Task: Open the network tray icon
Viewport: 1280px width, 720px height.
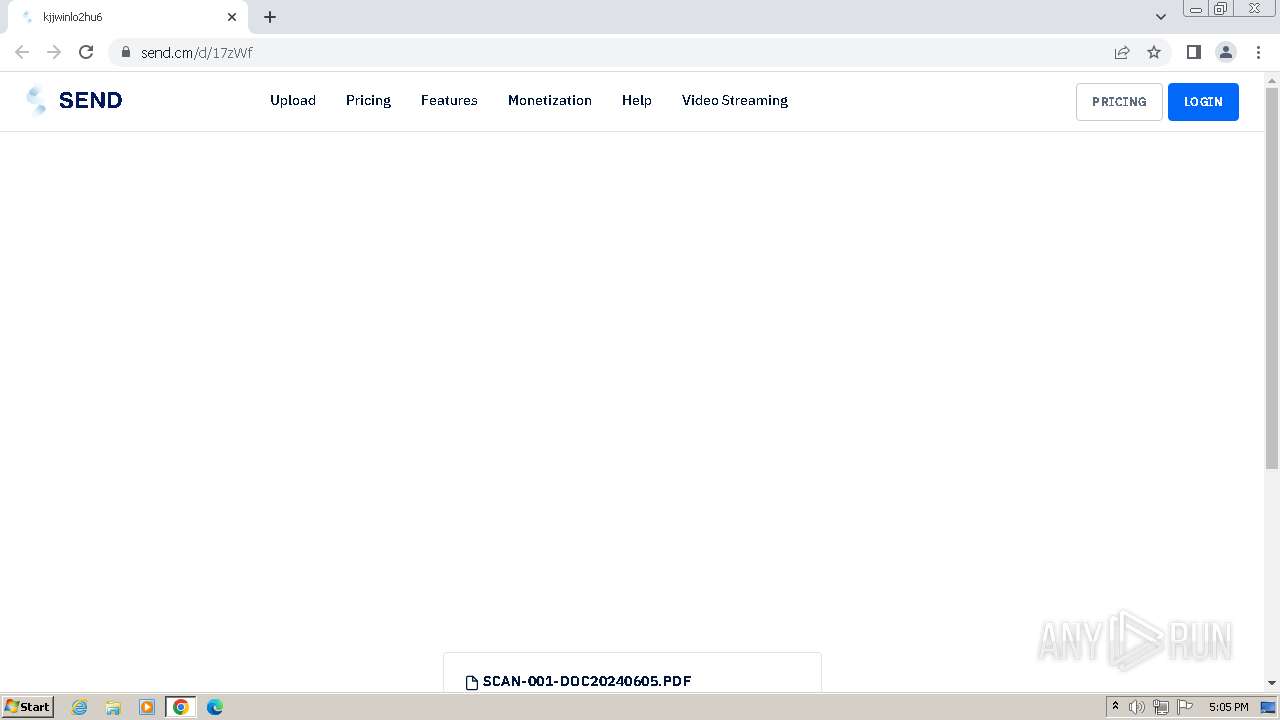Action: pos(1161,707)
